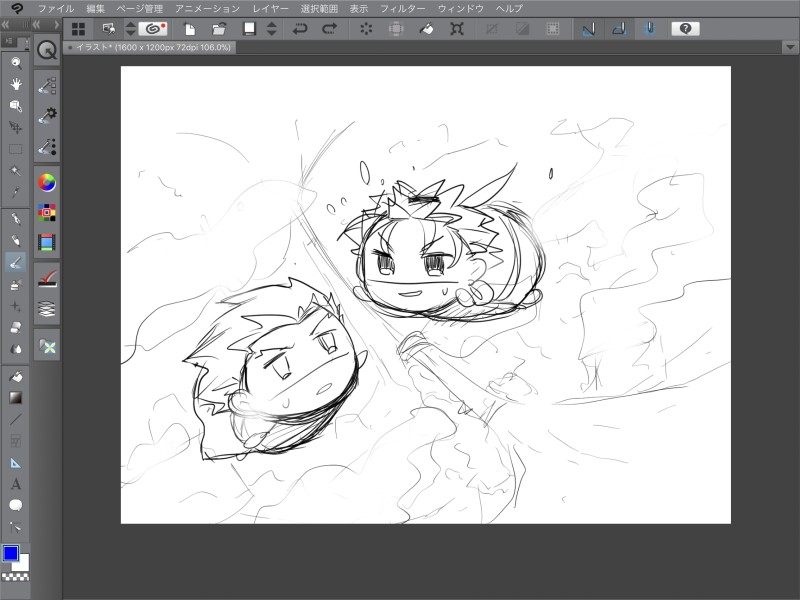Activate Scale/Rotate transform
Image resolution: width=800 pixels, height=600 pixels.
457,29
